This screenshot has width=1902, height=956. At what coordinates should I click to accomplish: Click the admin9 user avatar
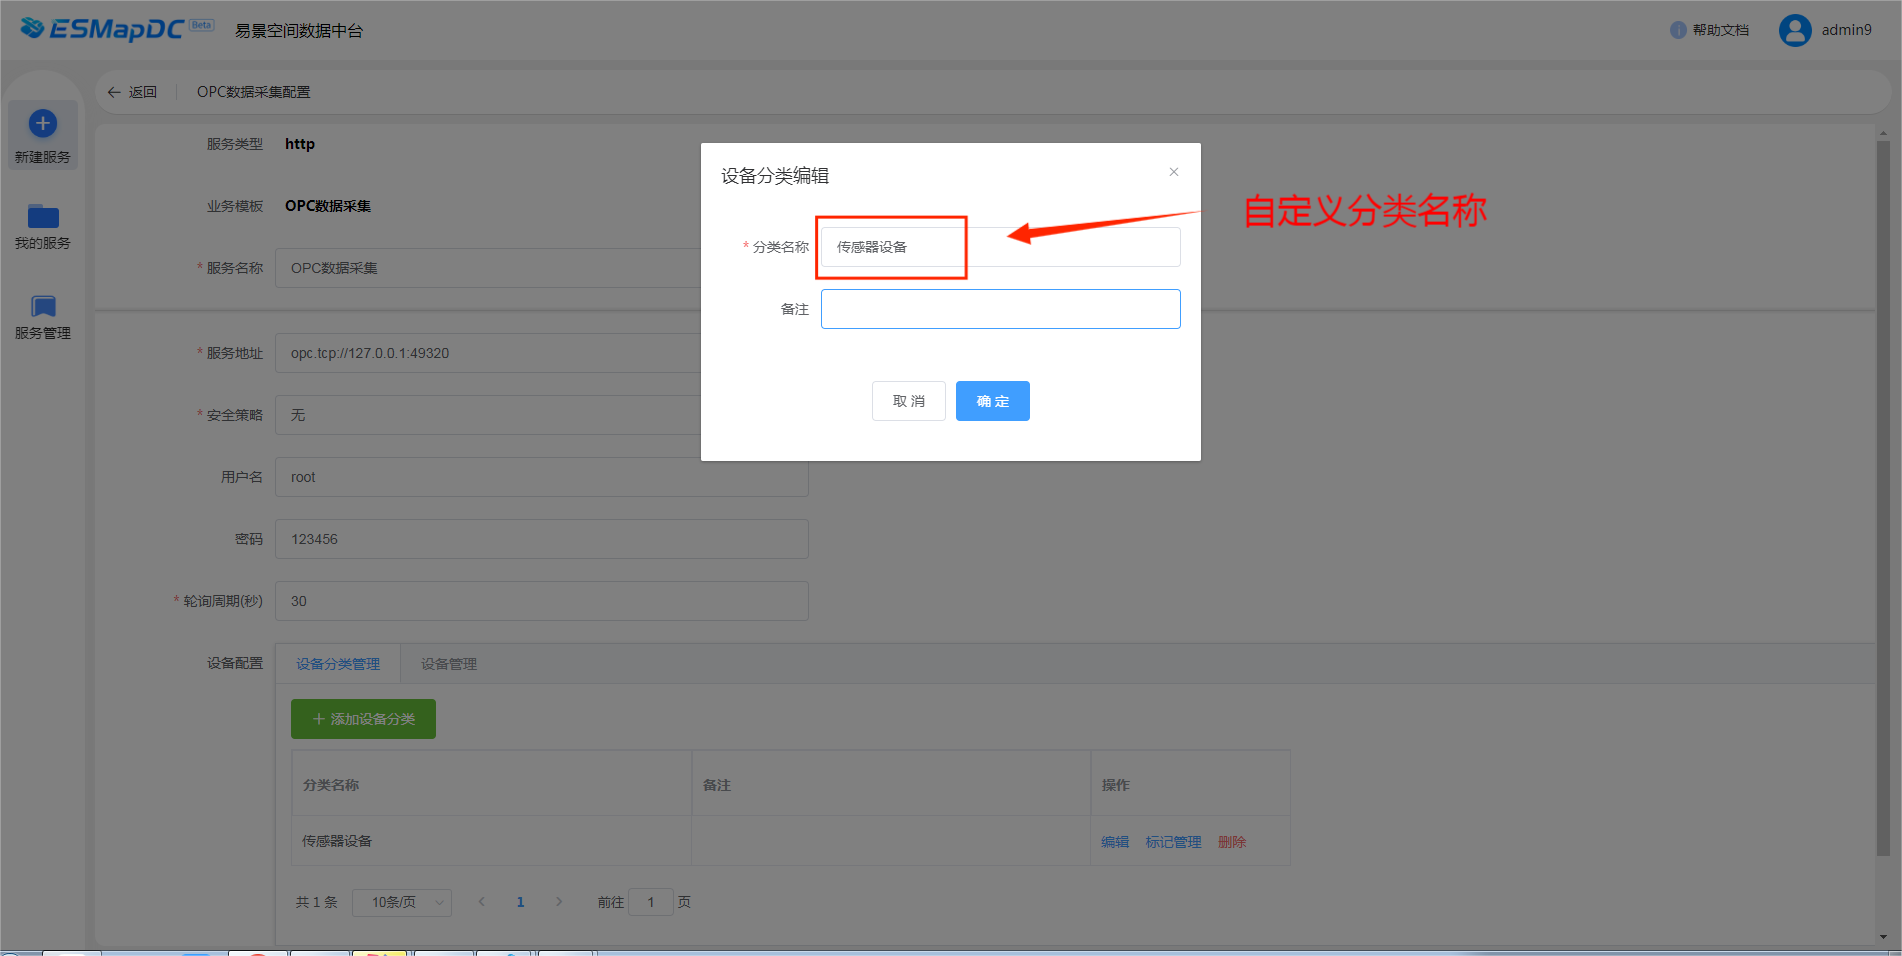[1795, 30]
